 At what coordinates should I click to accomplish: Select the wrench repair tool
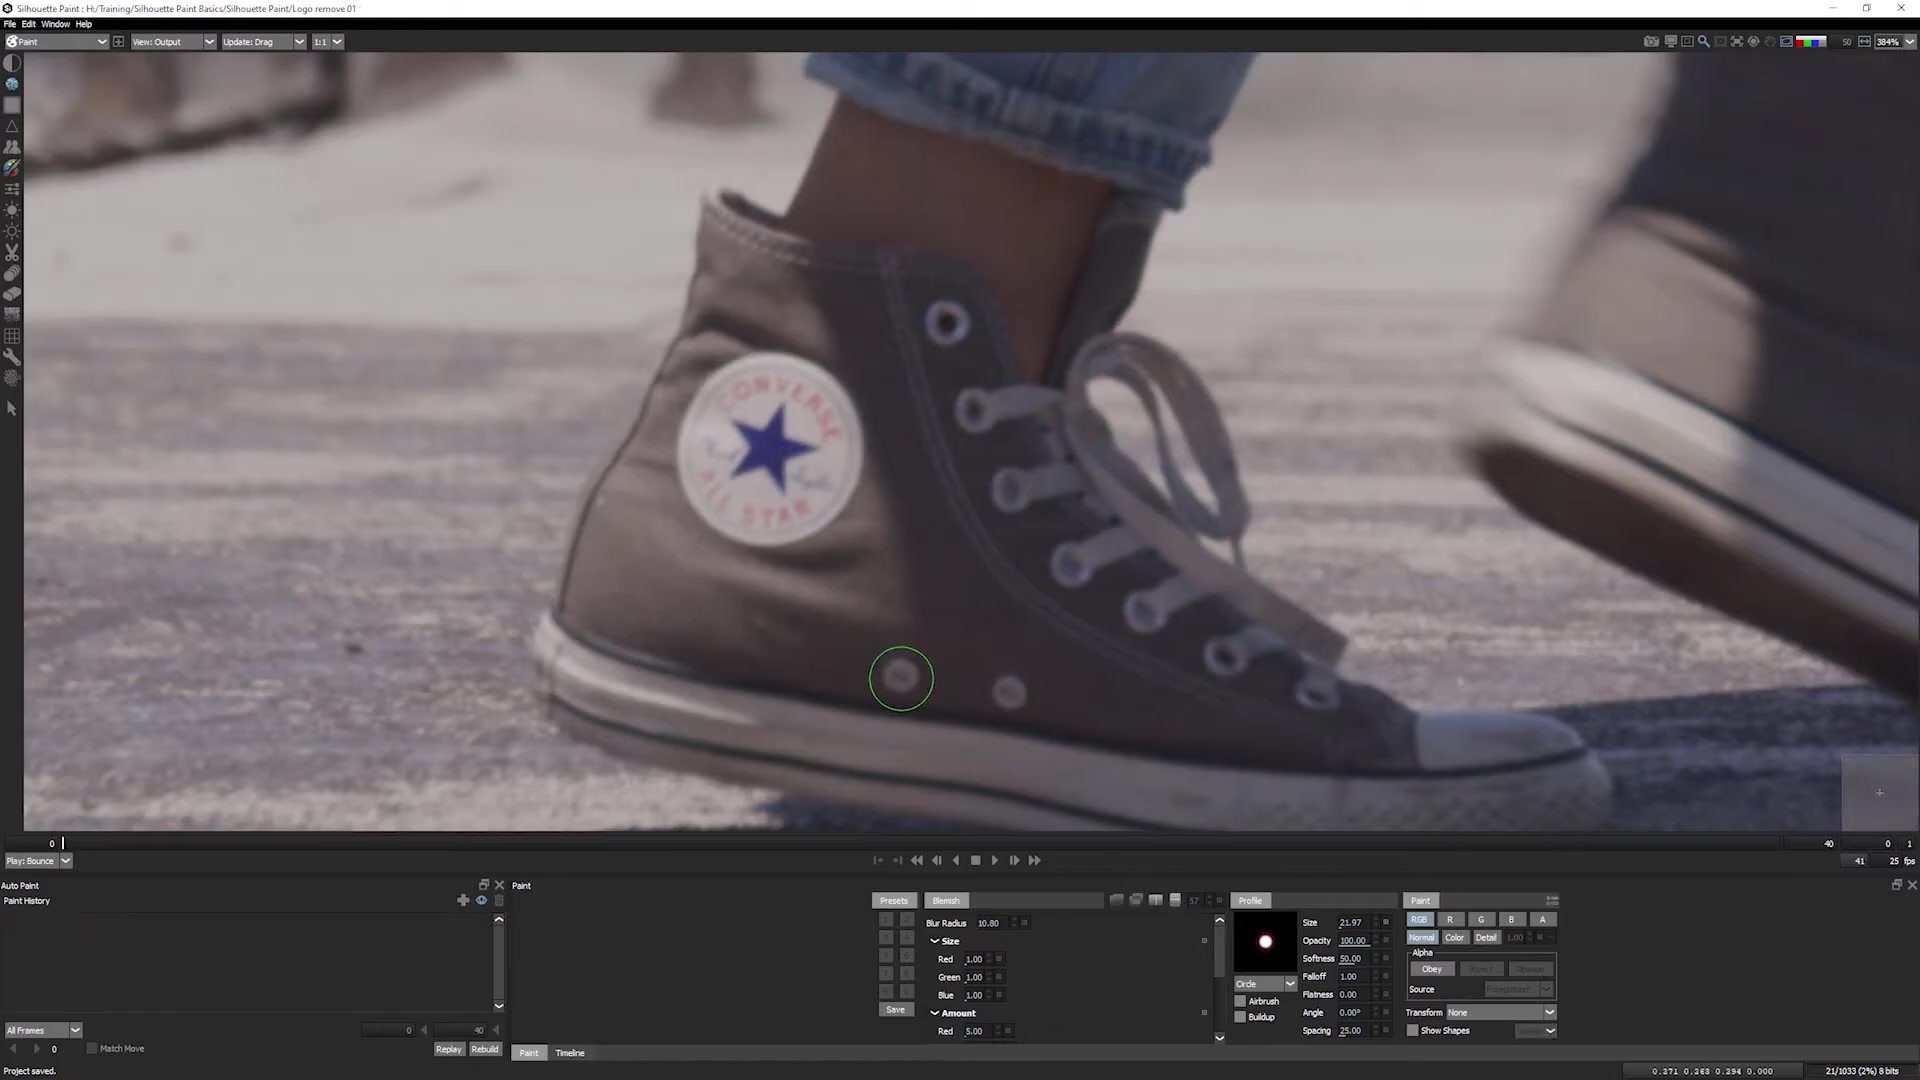tap(12, 357)
